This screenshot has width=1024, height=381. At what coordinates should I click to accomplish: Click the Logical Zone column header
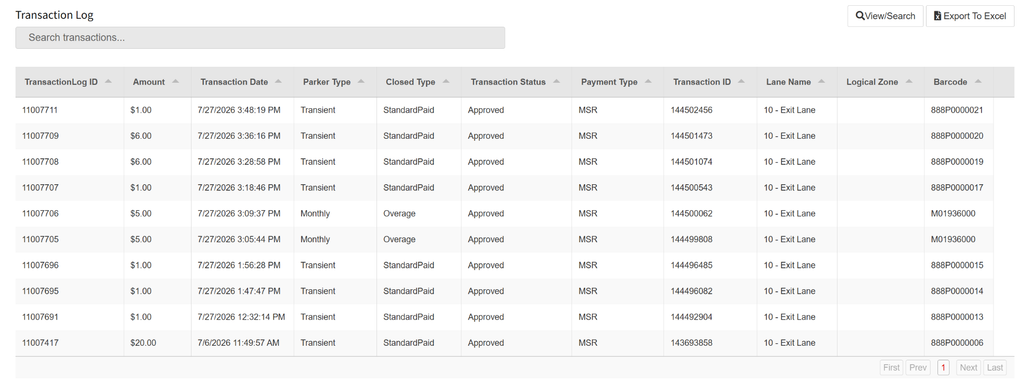pos(880,82)
